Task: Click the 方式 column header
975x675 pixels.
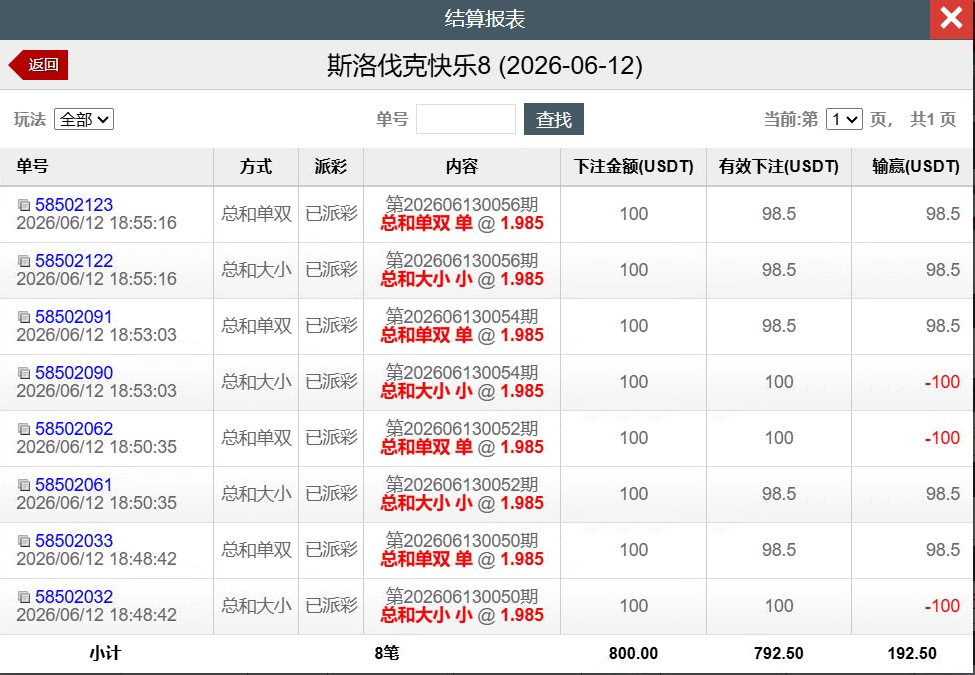Action: click(256, 166)
